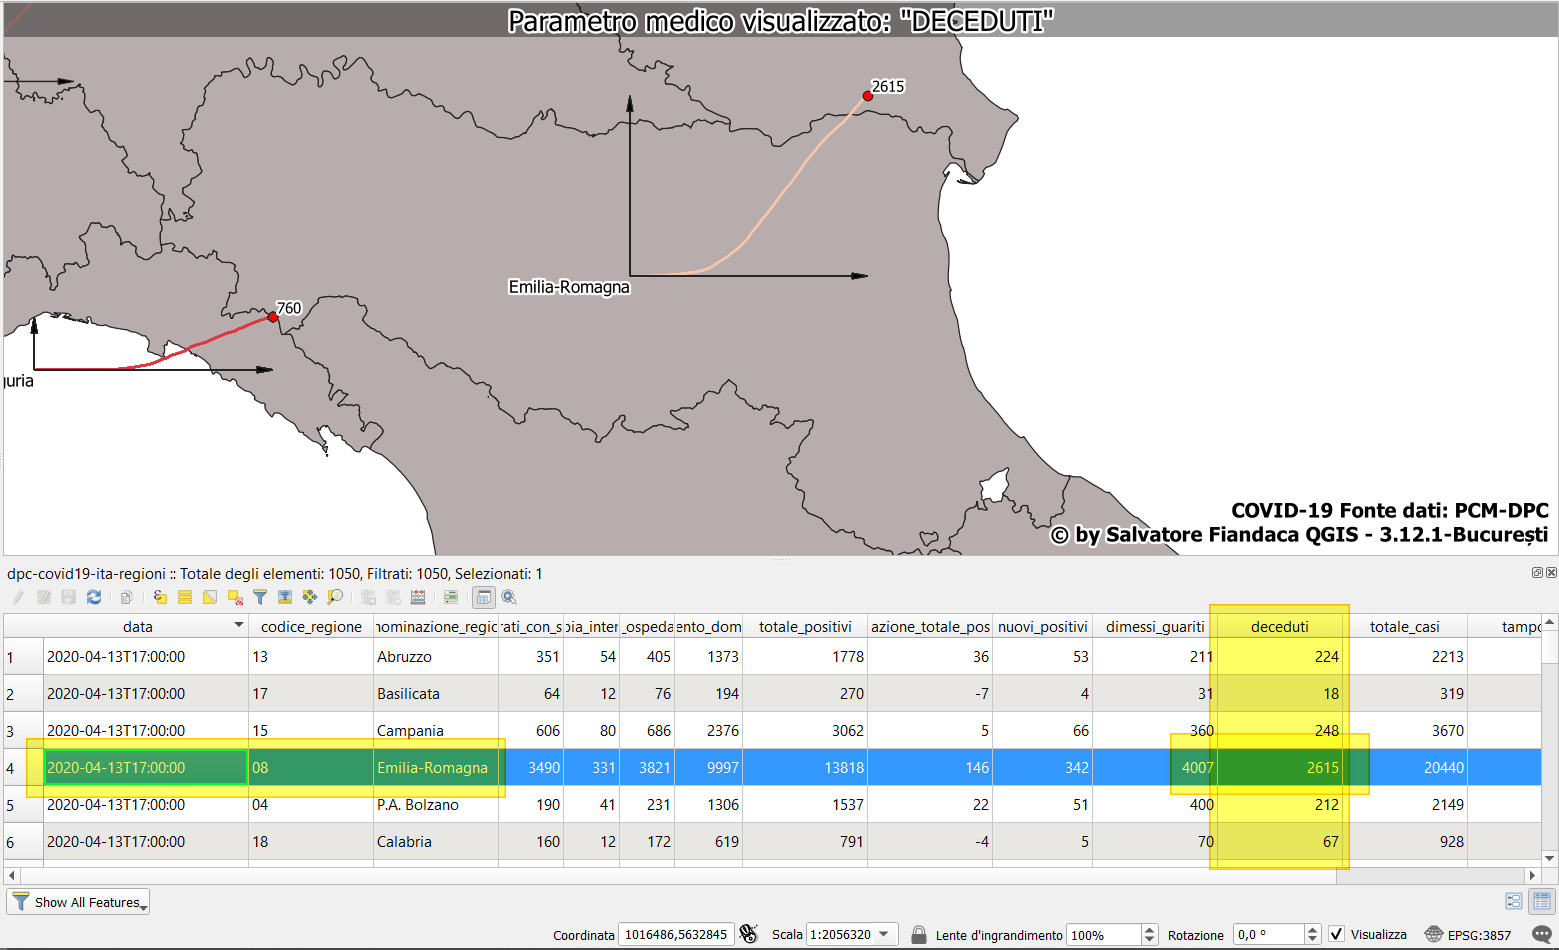
Task: Open CRS settings via EPSG:3857 button
Action: 1468,934
